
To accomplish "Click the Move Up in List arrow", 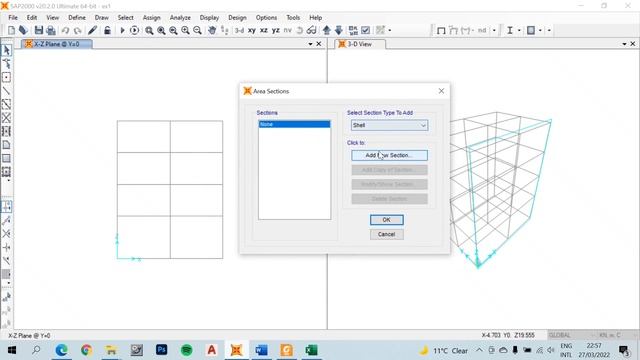I will (327, 30).
